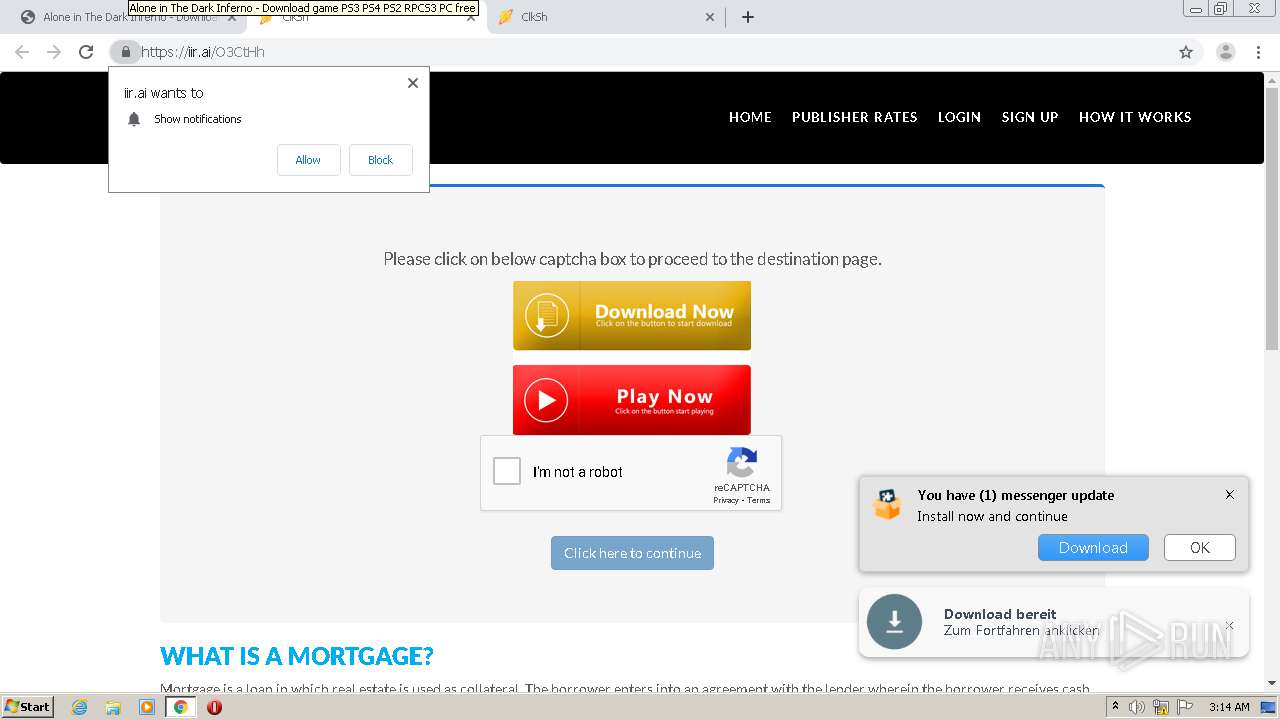Dismiss the Download bereit notification
The height and width of the screenshot is (720, 1280).
pos(1230,625)
